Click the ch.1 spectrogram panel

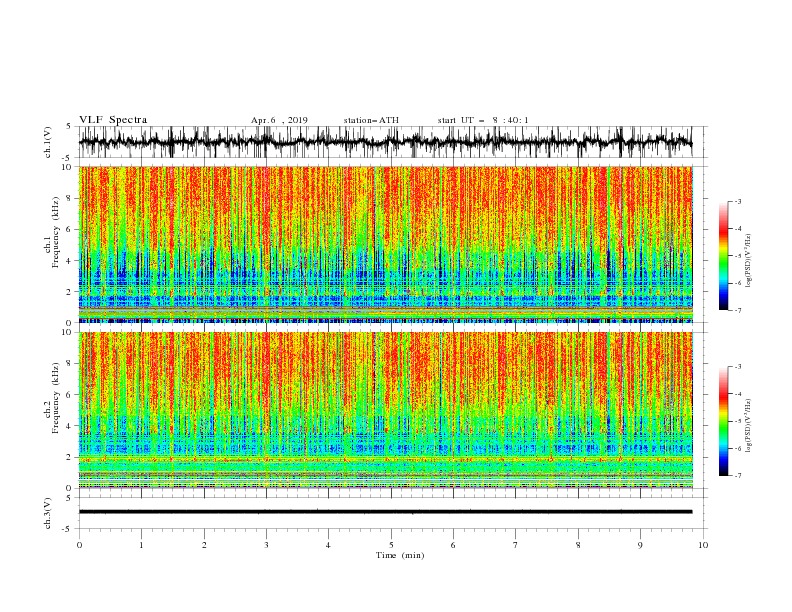(385, 244)
